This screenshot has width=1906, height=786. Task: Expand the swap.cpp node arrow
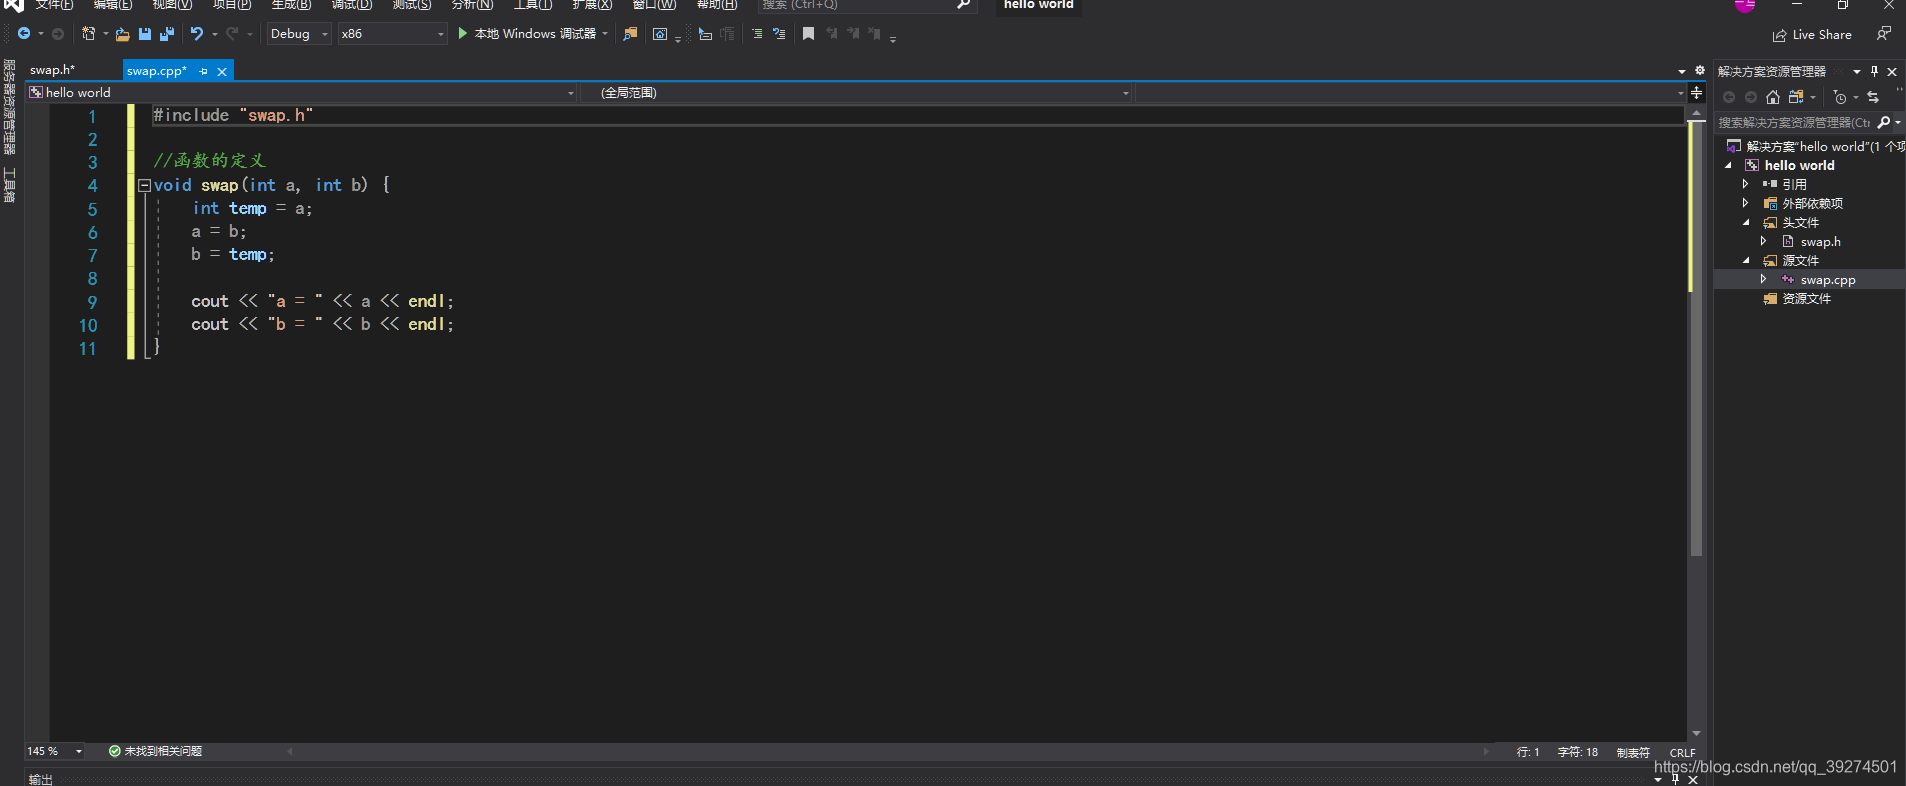coord(1764,279)
